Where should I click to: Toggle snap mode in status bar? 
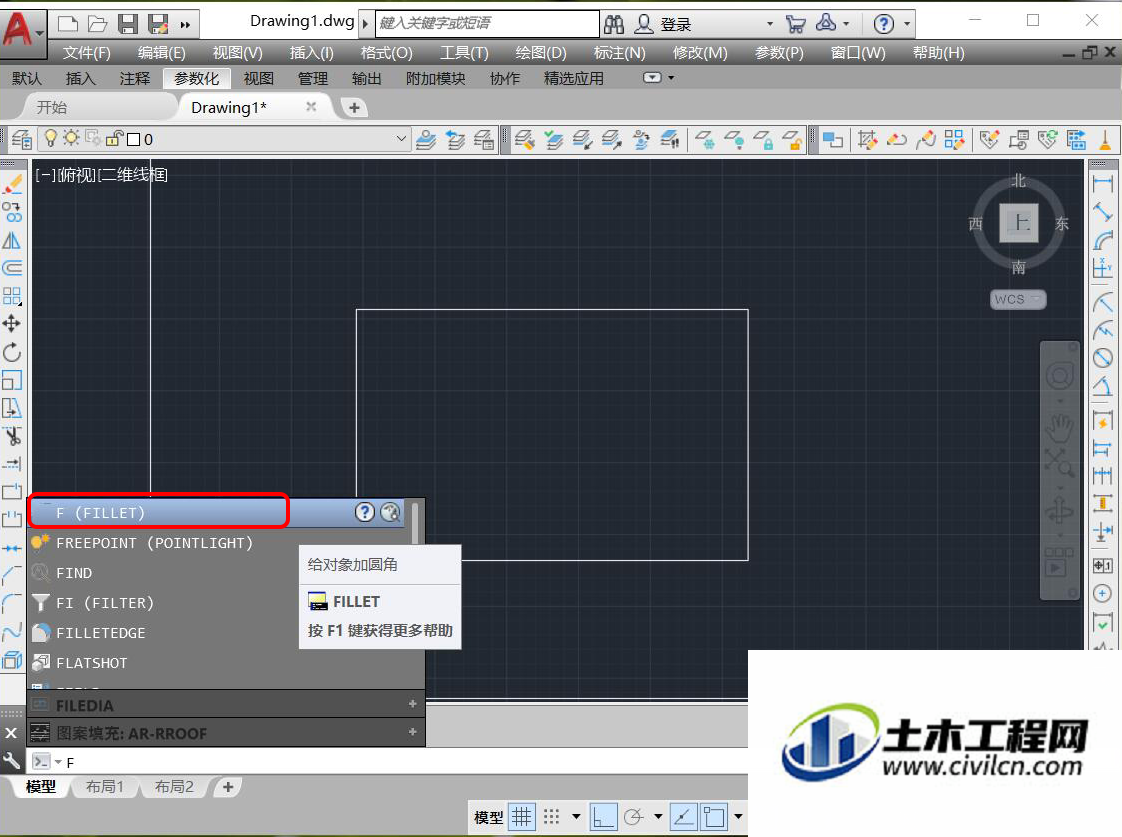point(551,816)
